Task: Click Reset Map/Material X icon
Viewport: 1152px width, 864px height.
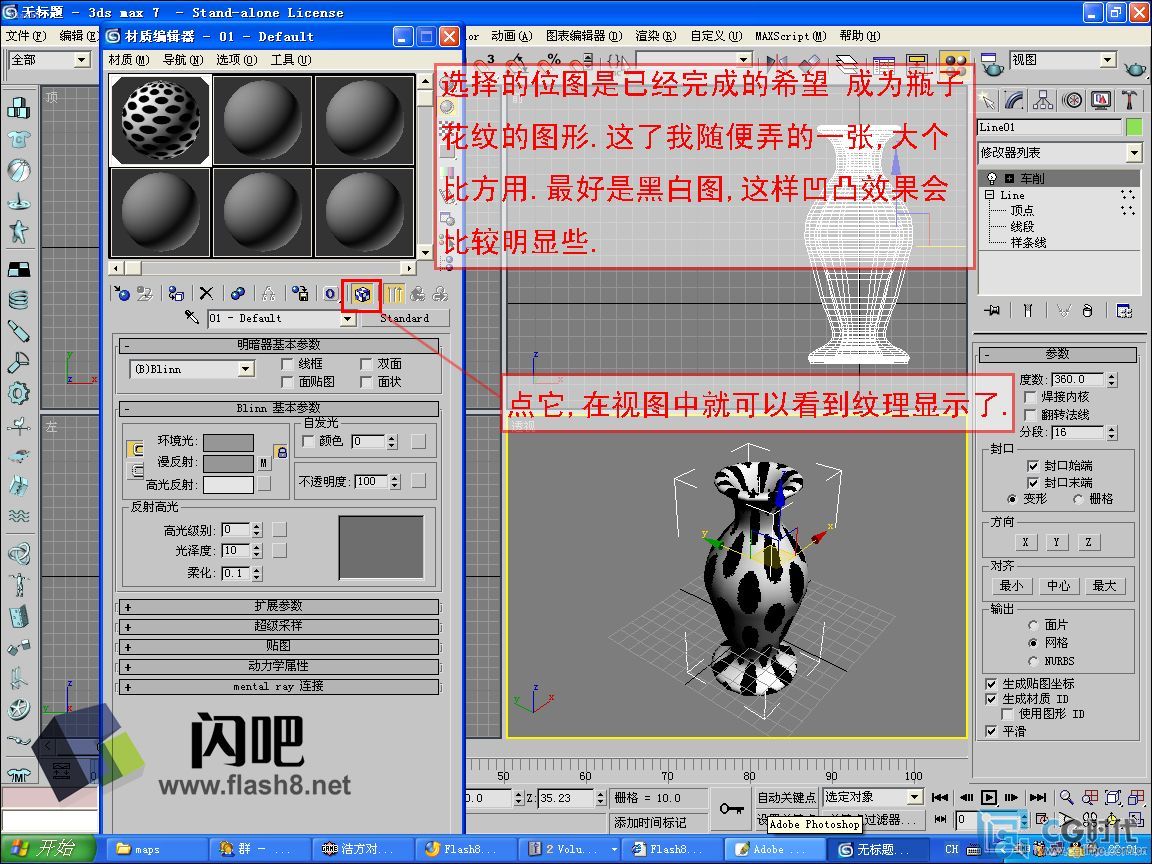Action: click(206, 293)
